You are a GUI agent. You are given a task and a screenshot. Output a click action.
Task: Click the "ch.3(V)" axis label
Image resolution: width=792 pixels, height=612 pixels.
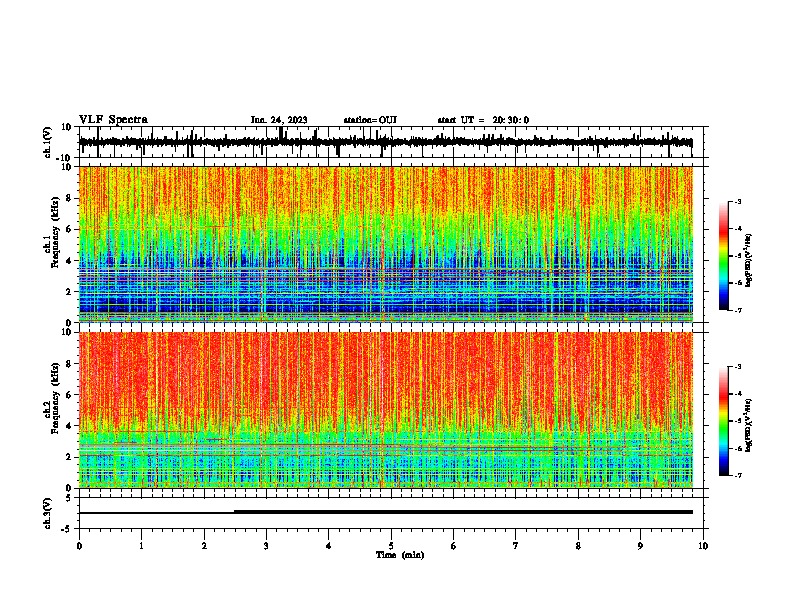48,513
